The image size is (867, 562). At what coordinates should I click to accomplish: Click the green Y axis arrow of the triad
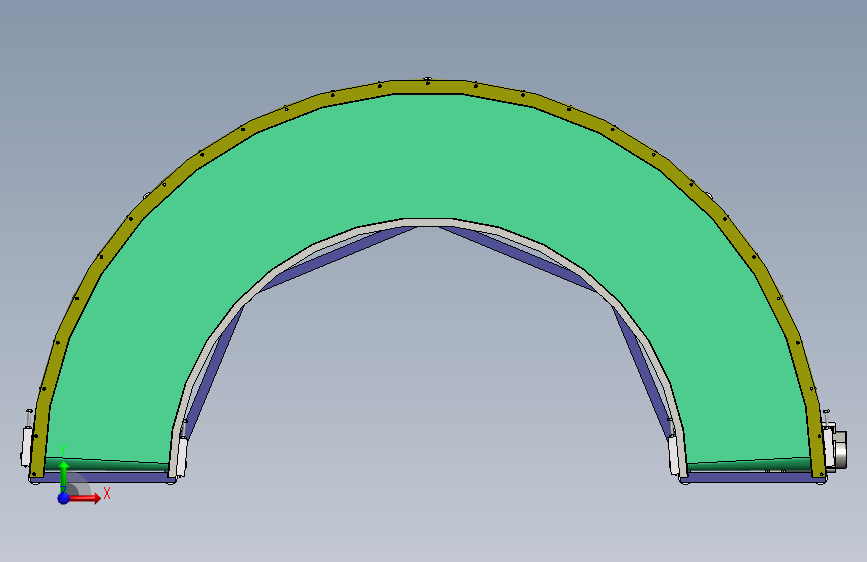[x=64, y=476]
